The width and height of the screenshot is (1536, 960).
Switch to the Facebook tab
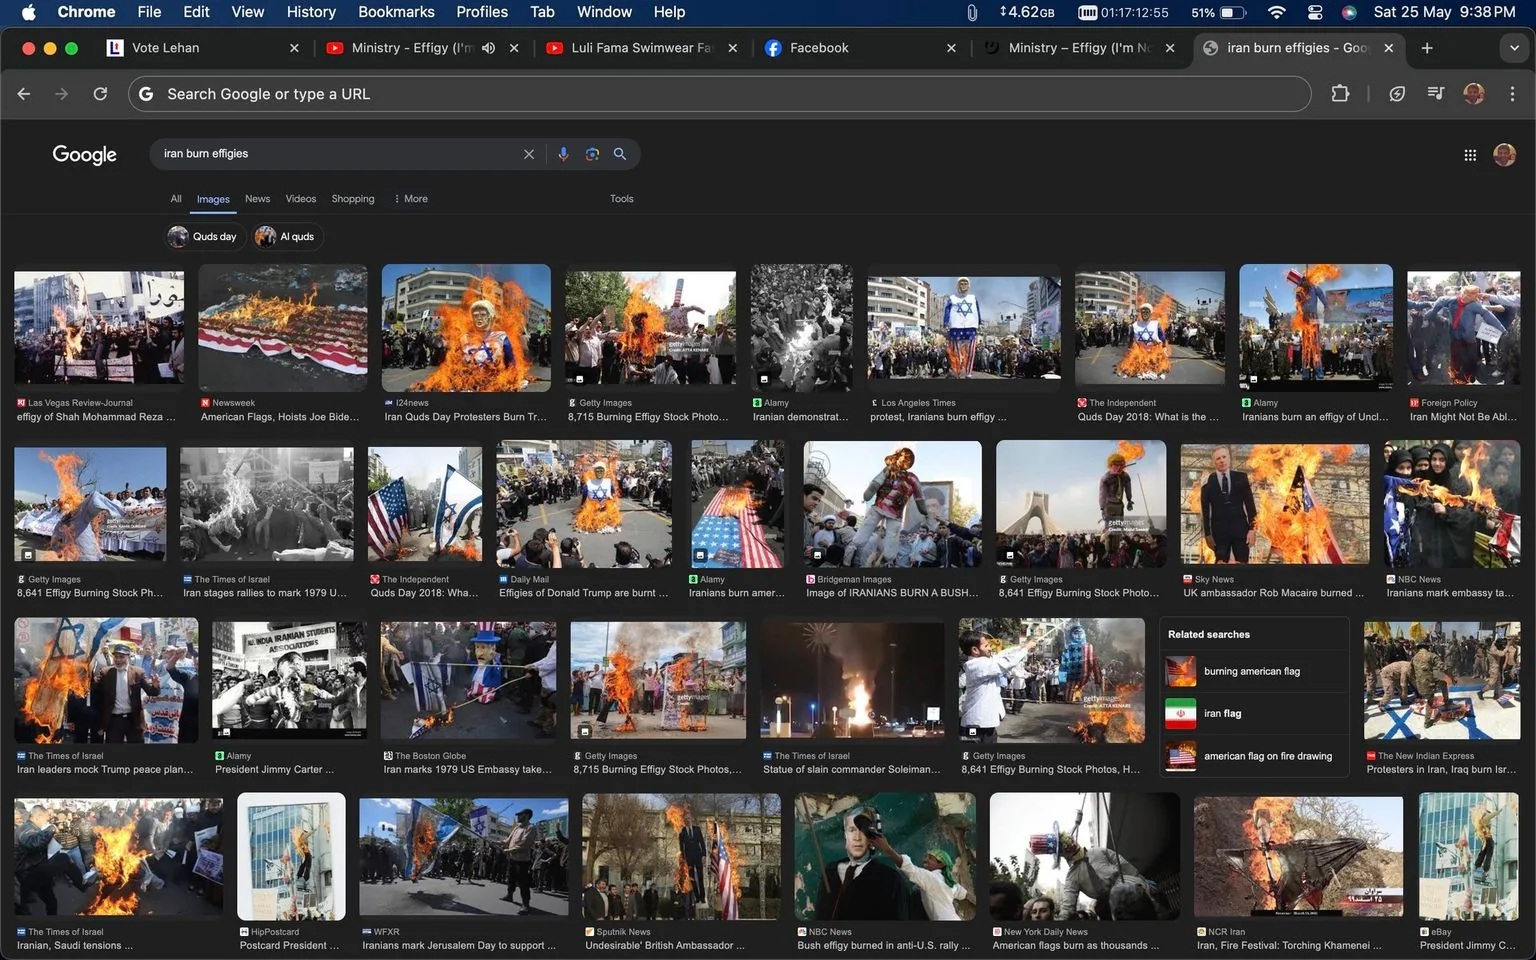click(x=819, y=47)
